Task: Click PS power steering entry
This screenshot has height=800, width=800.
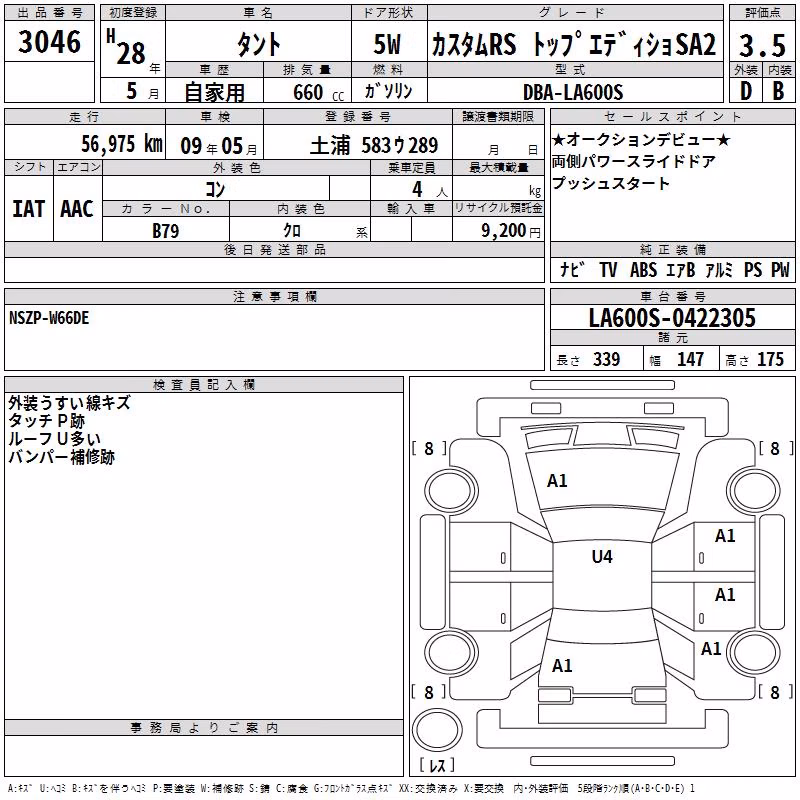Action: tap(753, 269)
